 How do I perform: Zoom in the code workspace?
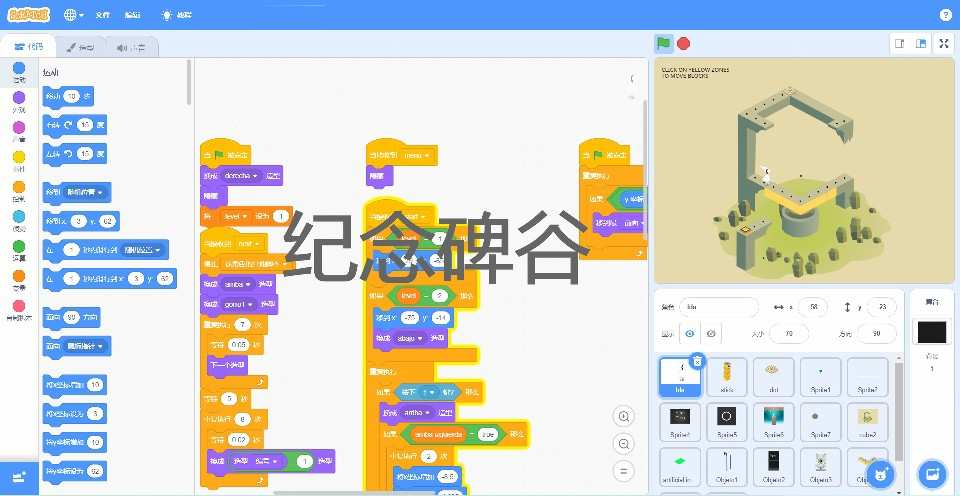coord(623,416)
